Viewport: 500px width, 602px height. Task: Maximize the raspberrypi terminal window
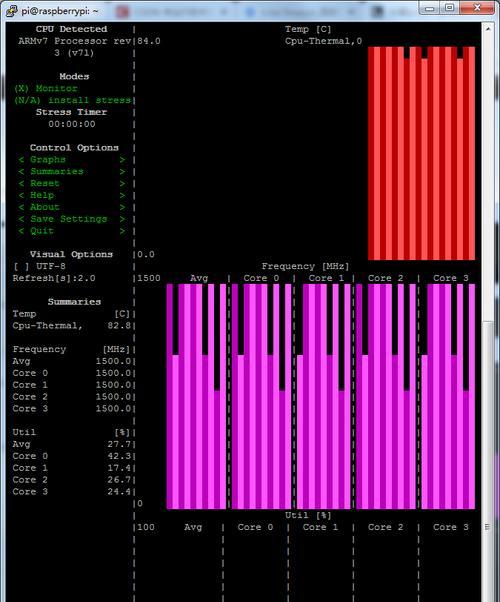449,8
